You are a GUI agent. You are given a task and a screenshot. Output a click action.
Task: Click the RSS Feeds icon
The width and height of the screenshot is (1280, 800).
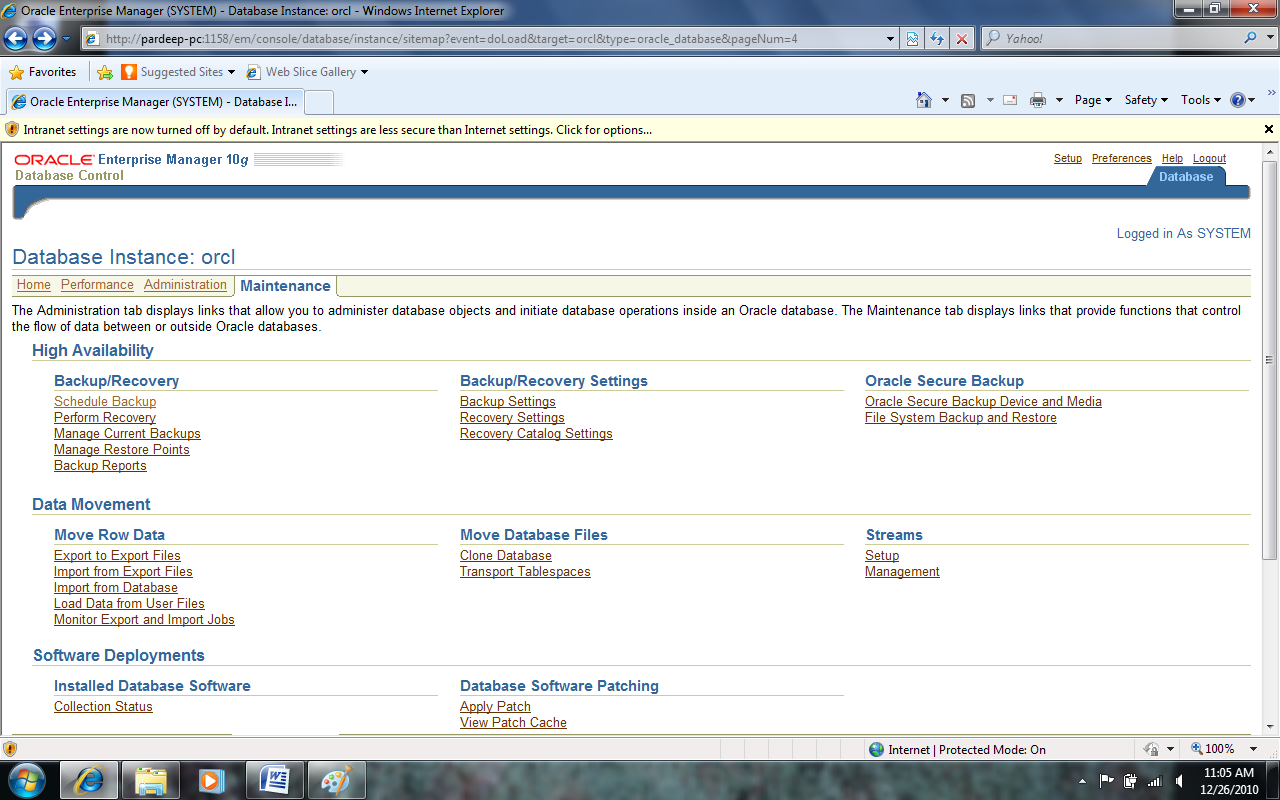pos(968,100)
